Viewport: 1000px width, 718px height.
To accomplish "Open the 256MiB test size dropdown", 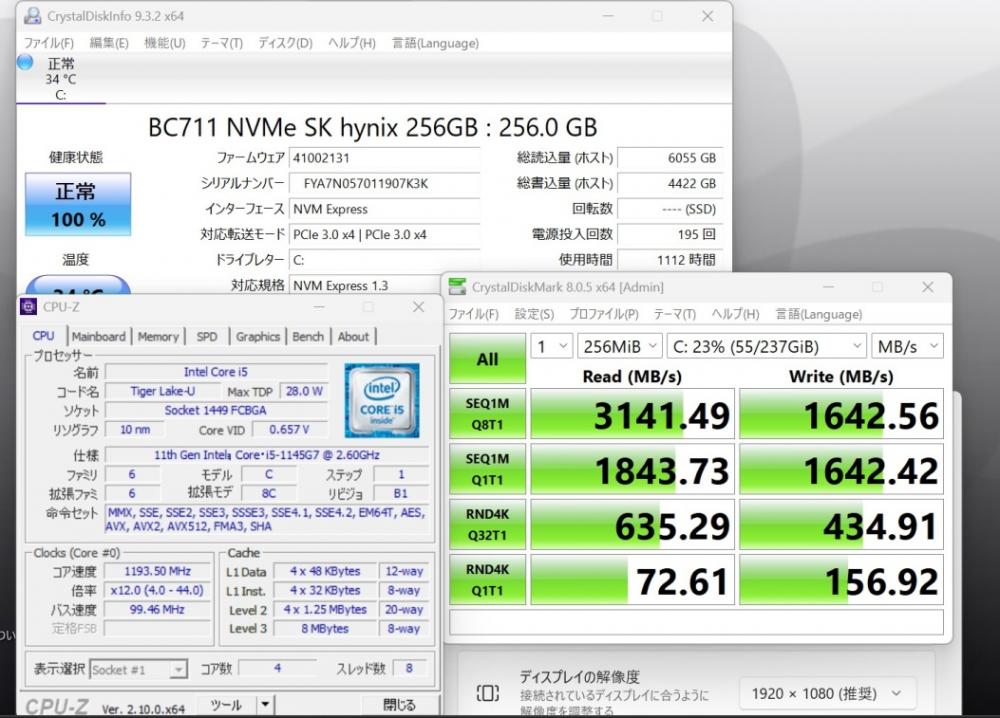I will click(619, 346).
